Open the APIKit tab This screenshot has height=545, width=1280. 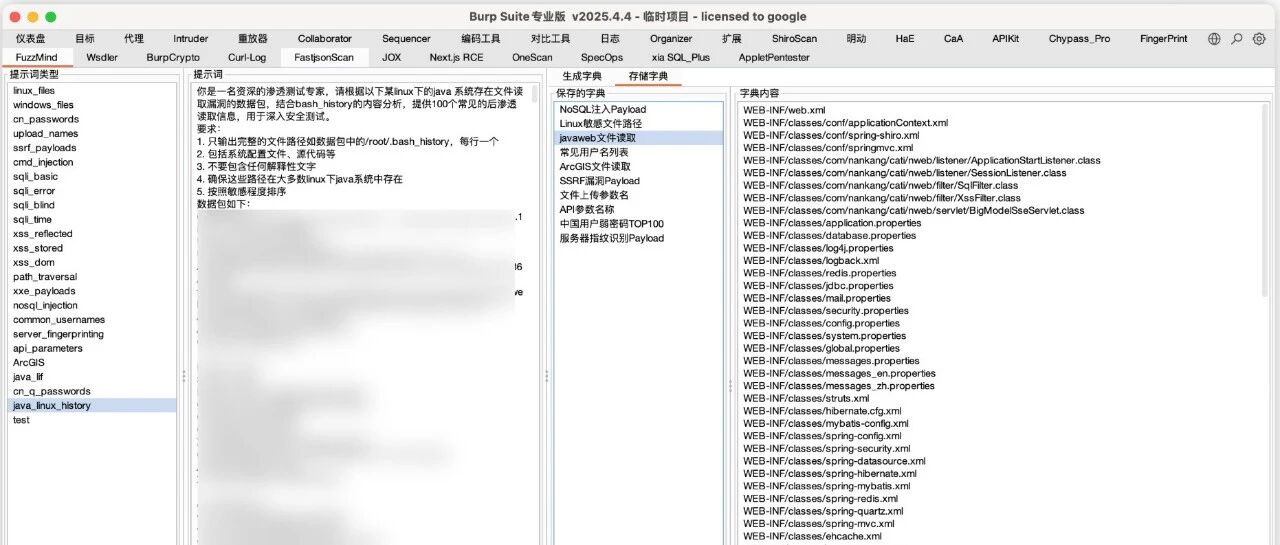pos(1005,38)
